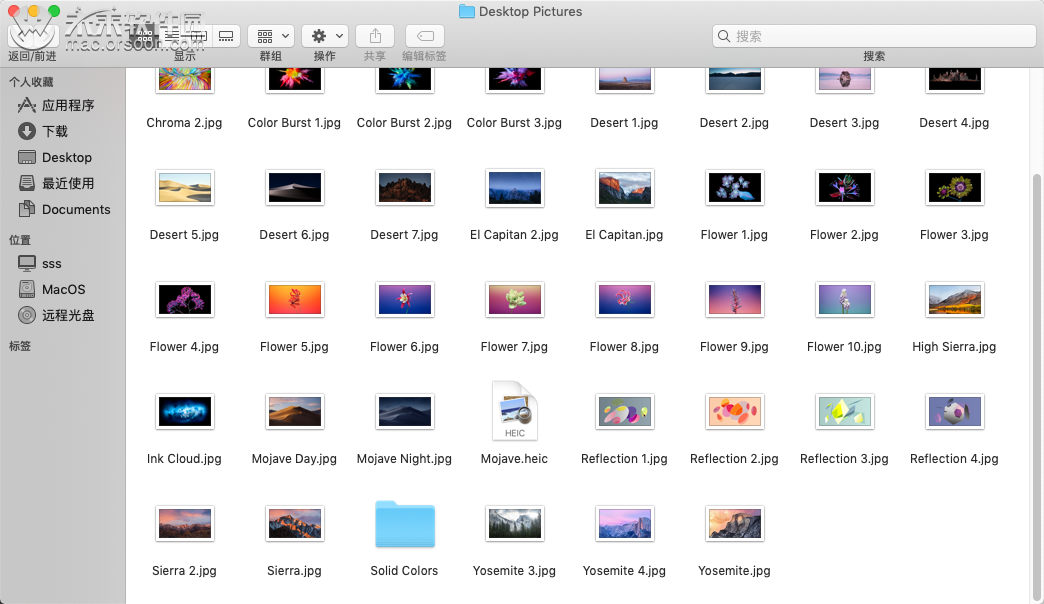Image resolution: width=1044 pixels, height=604 pixels.
Task: Select the Mojave Night.jpg thumbnail
Action: 405,411
